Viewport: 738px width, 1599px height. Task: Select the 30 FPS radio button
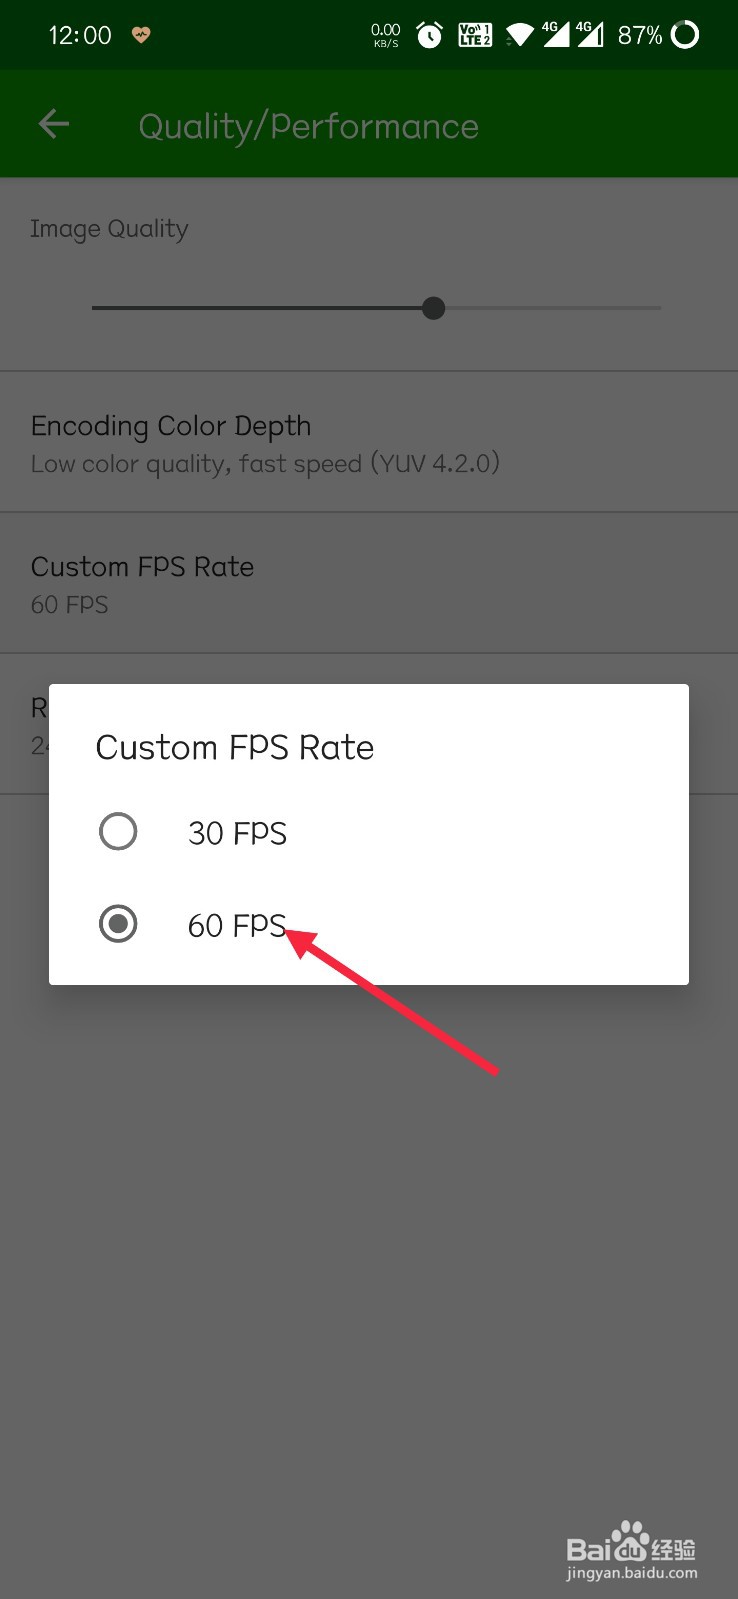tap(118, 831)
